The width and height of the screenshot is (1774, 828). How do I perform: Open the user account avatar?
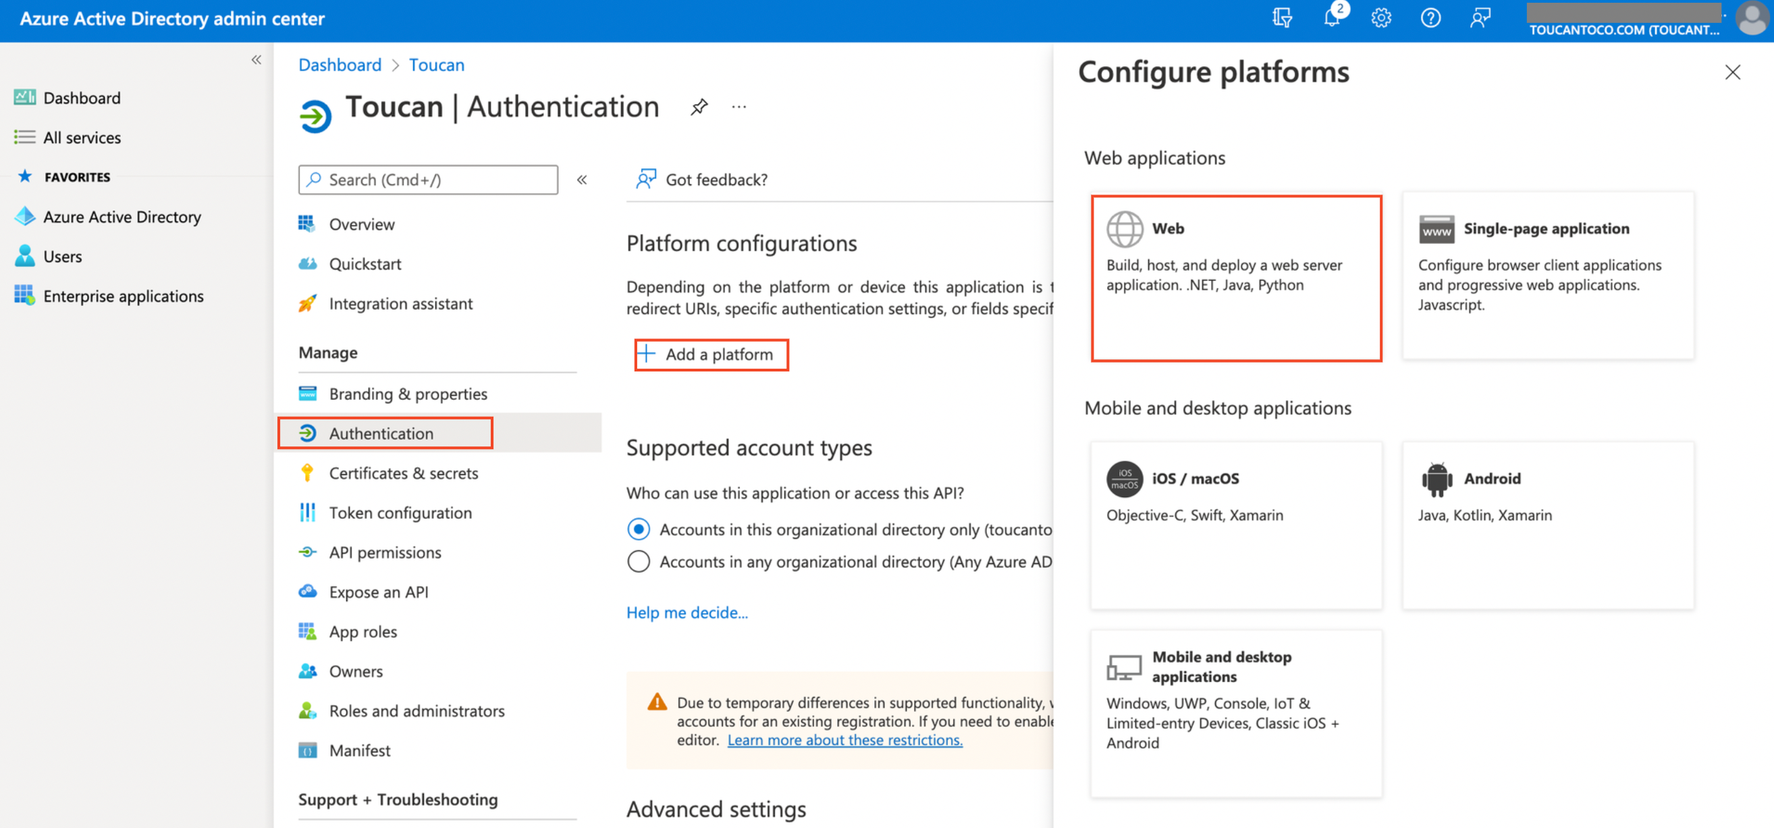1752,18
